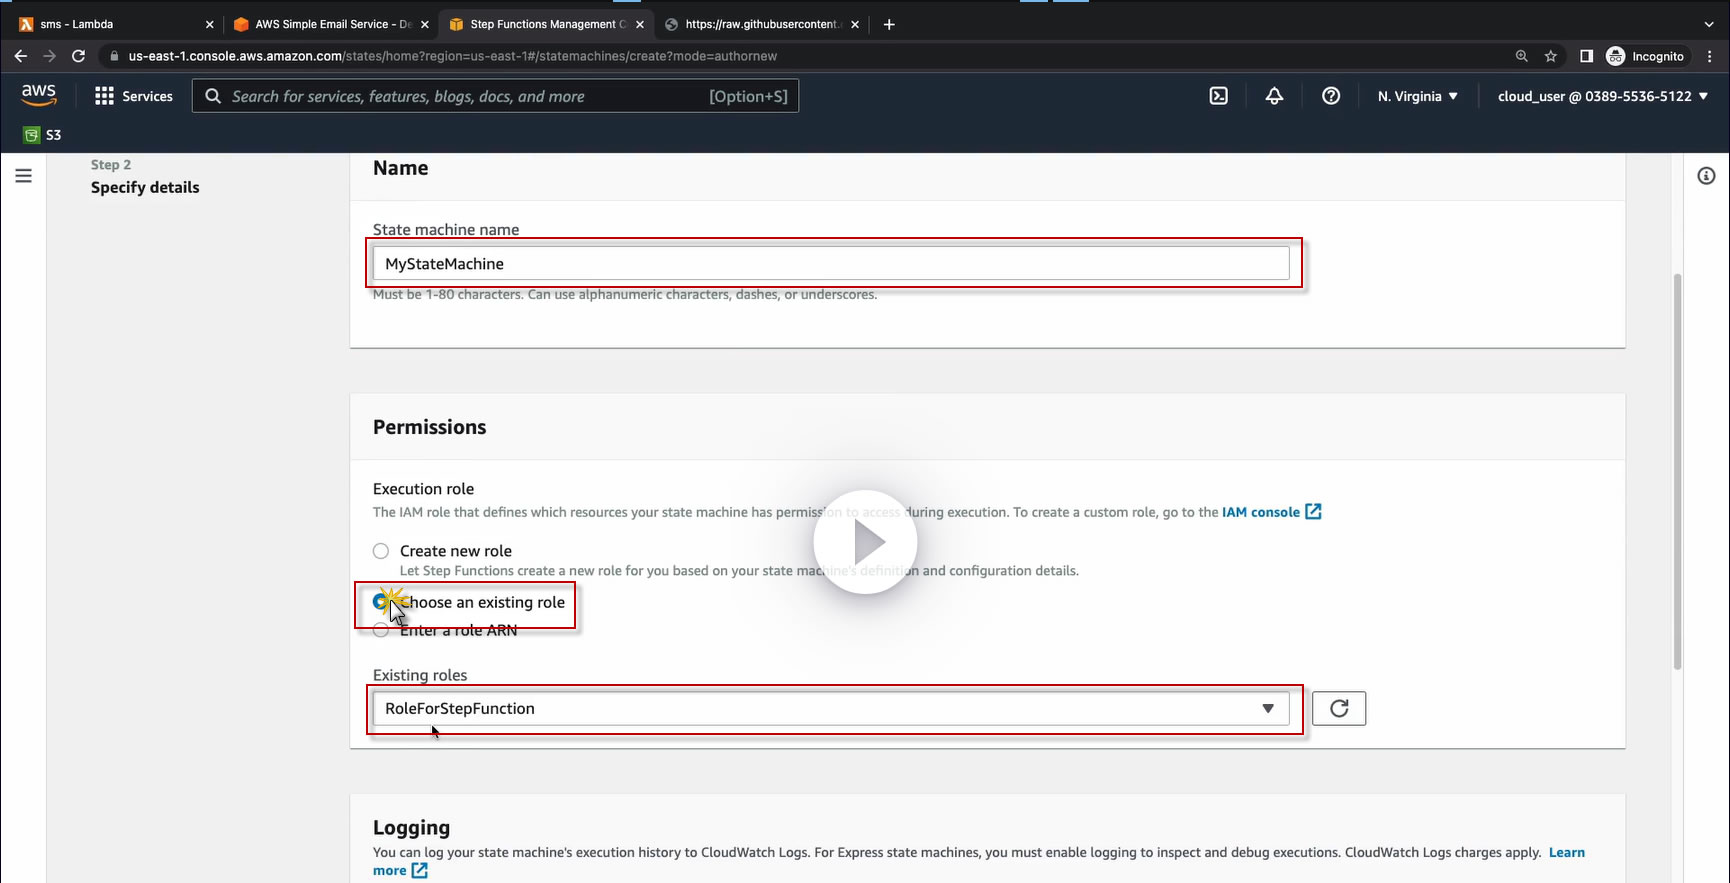Open the side navigation hamburger menu

[x=24, y=176]
